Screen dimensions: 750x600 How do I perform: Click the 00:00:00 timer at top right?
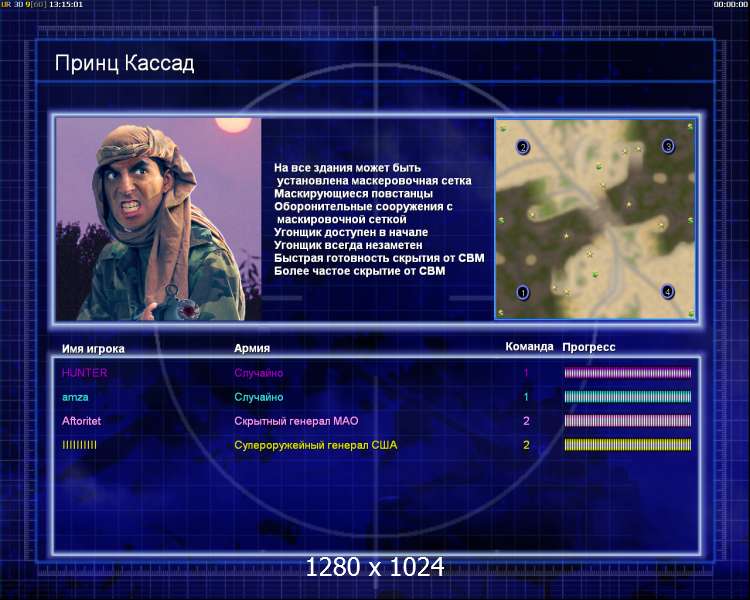[730, 4]
